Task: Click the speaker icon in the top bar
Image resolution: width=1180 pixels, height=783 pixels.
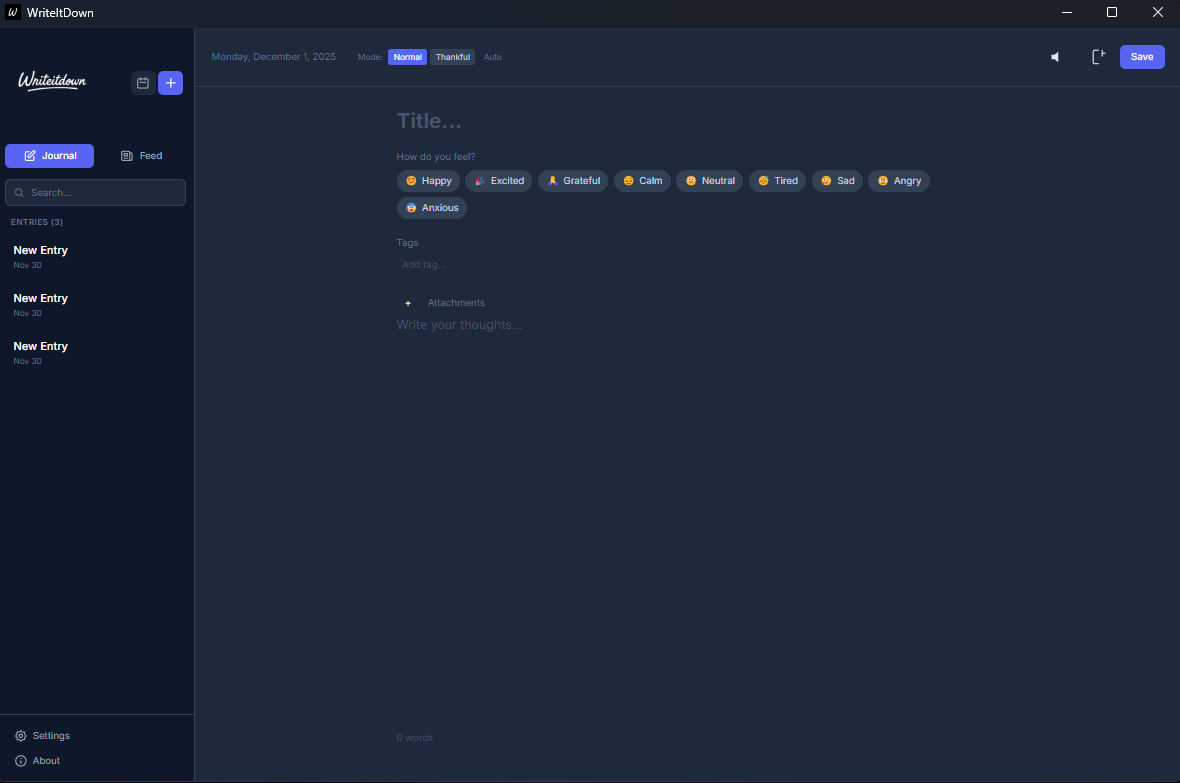Action: coord(1055,57)
